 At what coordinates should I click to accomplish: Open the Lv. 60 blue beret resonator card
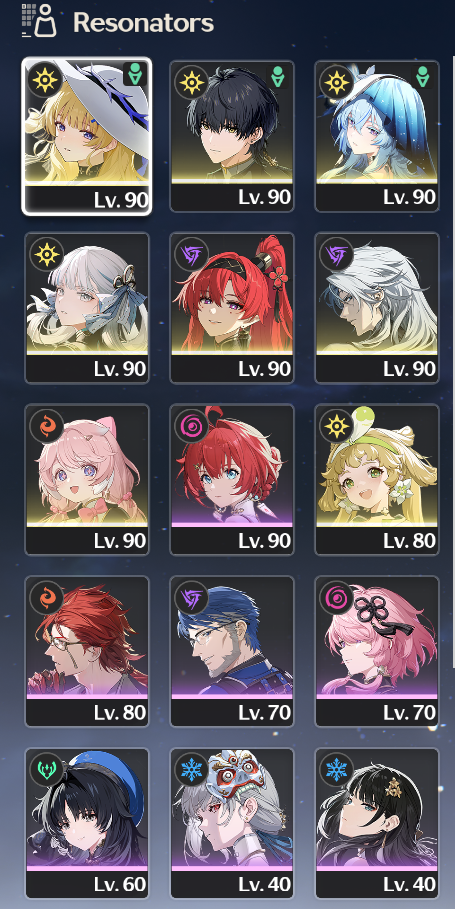(87, 823)
